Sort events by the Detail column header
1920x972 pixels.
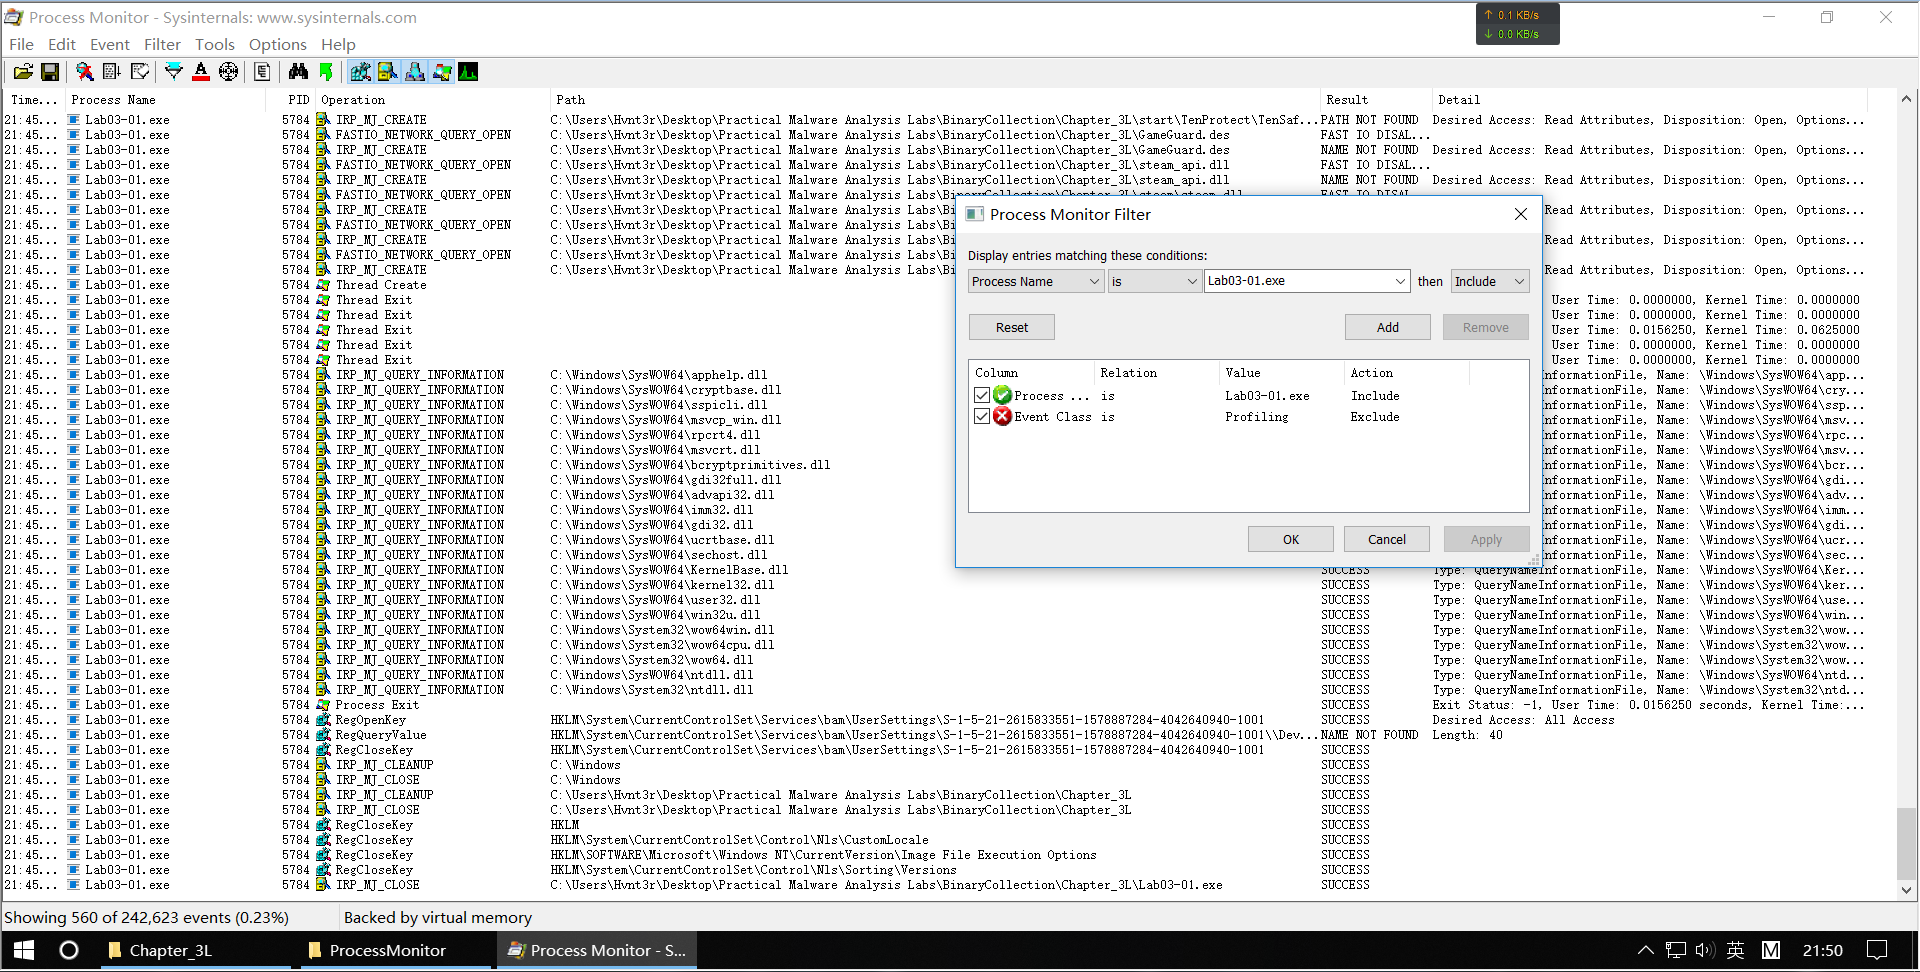point(1650,100)
